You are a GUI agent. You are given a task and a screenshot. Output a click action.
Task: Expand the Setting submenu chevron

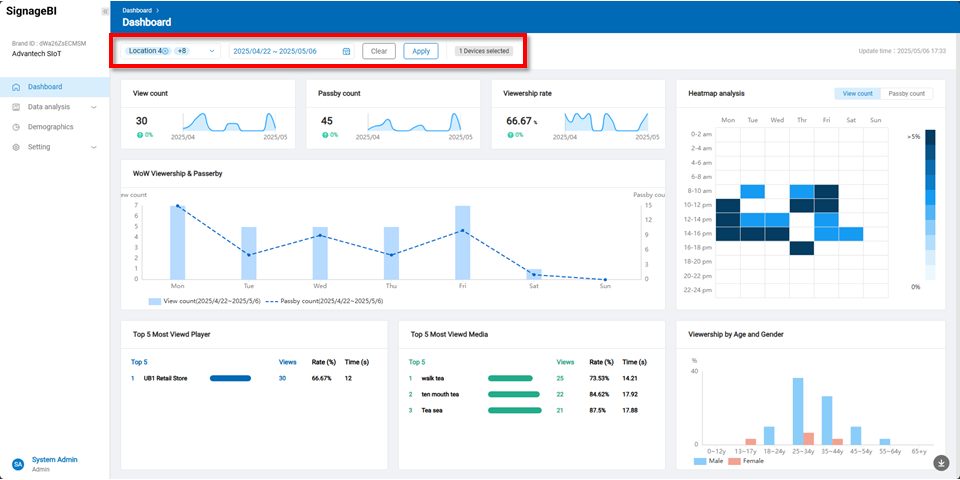point(94,147)
